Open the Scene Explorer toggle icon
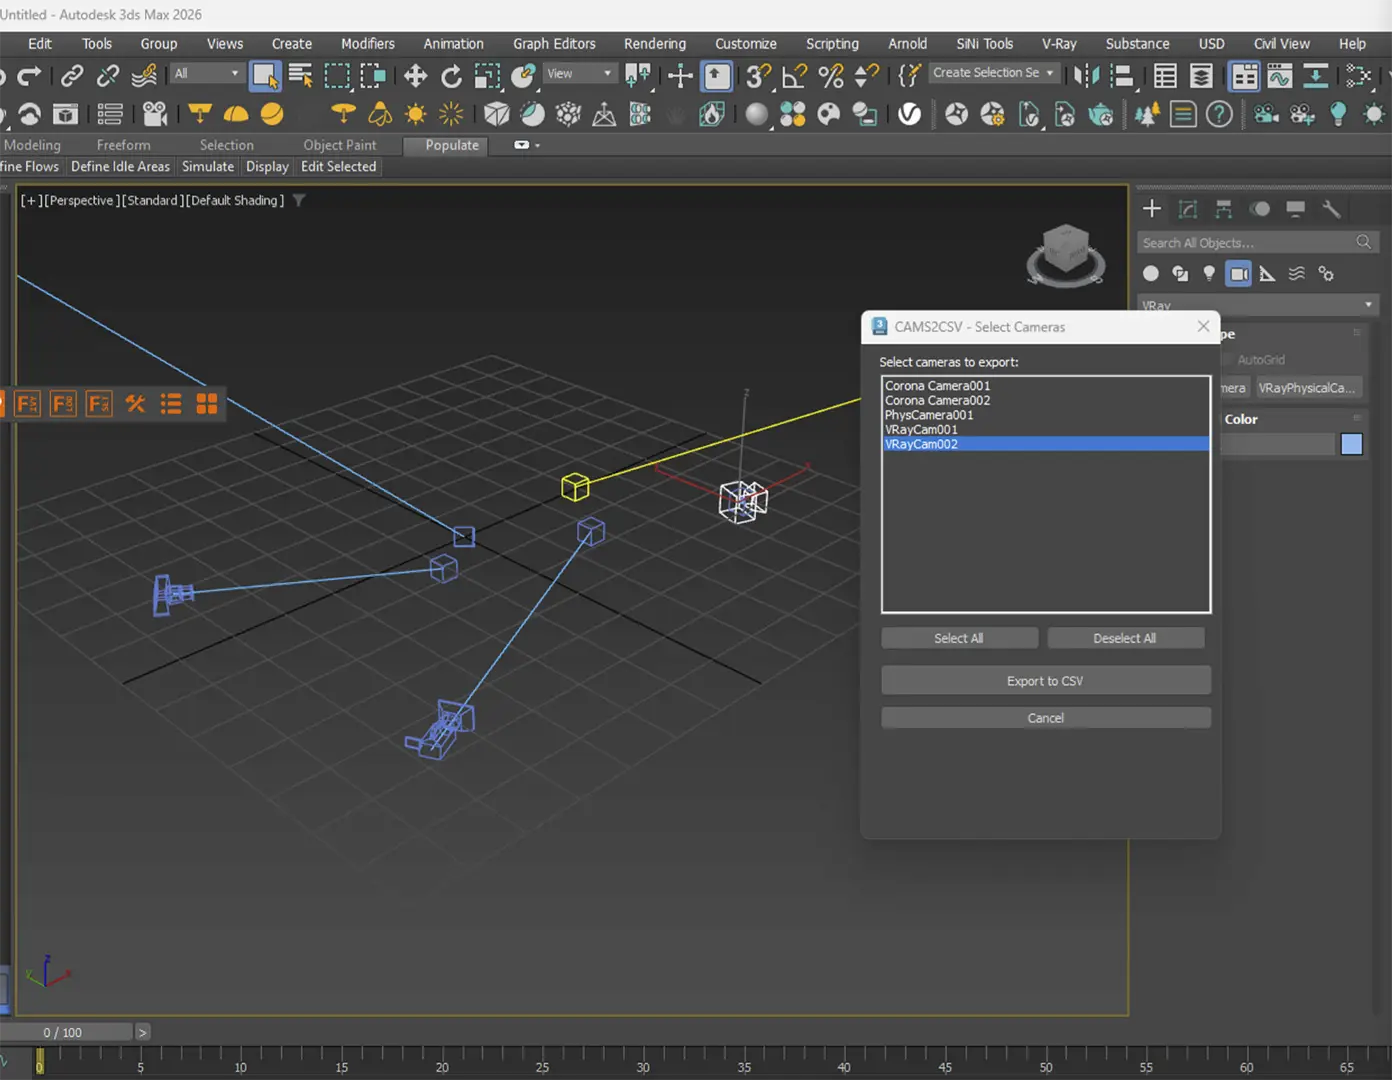The width and height of the screenshot is (1392, 1080). coord(1165,75)
